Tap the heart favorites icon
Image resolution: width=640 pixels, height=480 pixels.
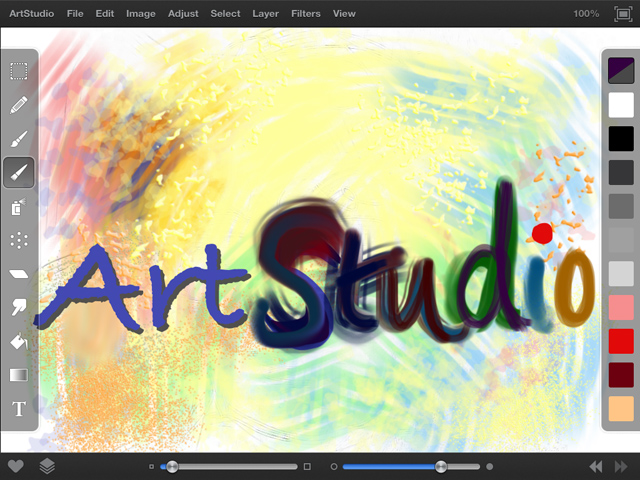click(x=16, y=466)
